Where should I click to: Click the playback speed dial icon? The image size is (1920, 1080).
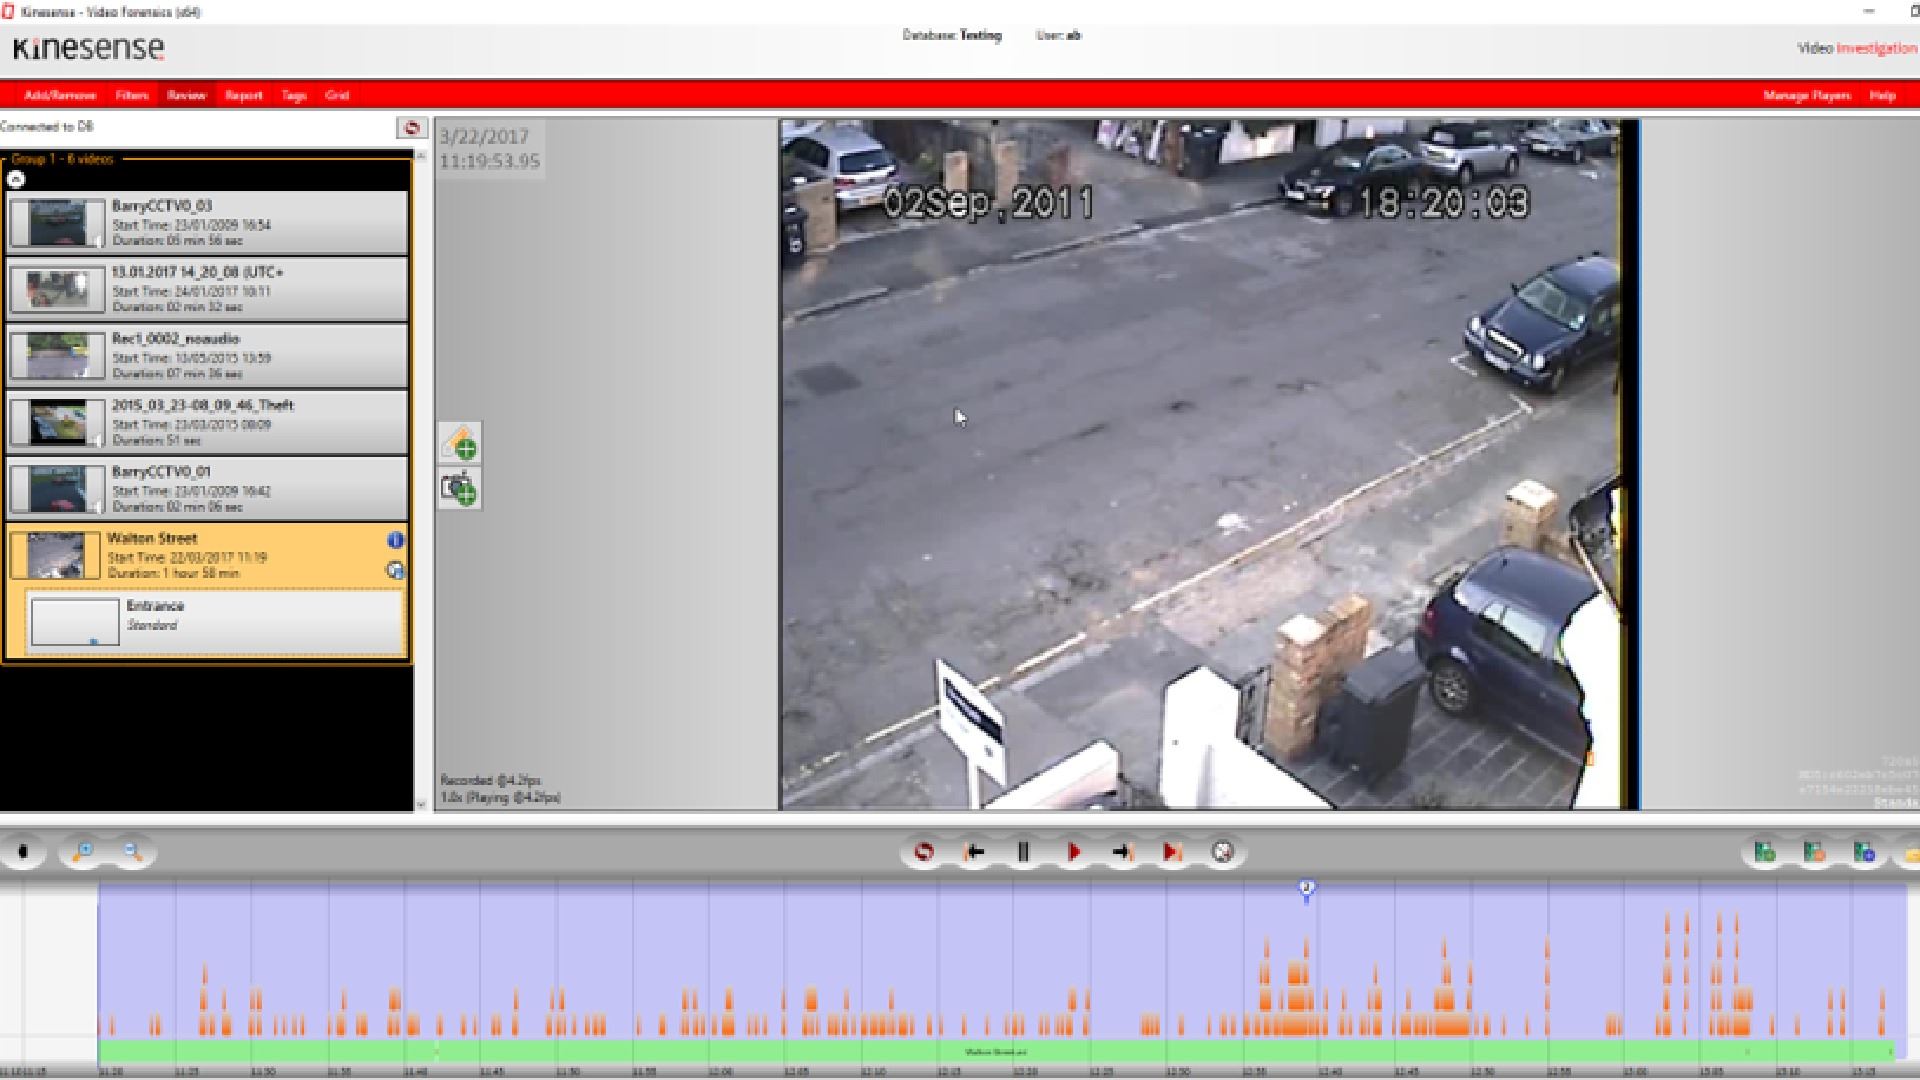[1222, 852]
